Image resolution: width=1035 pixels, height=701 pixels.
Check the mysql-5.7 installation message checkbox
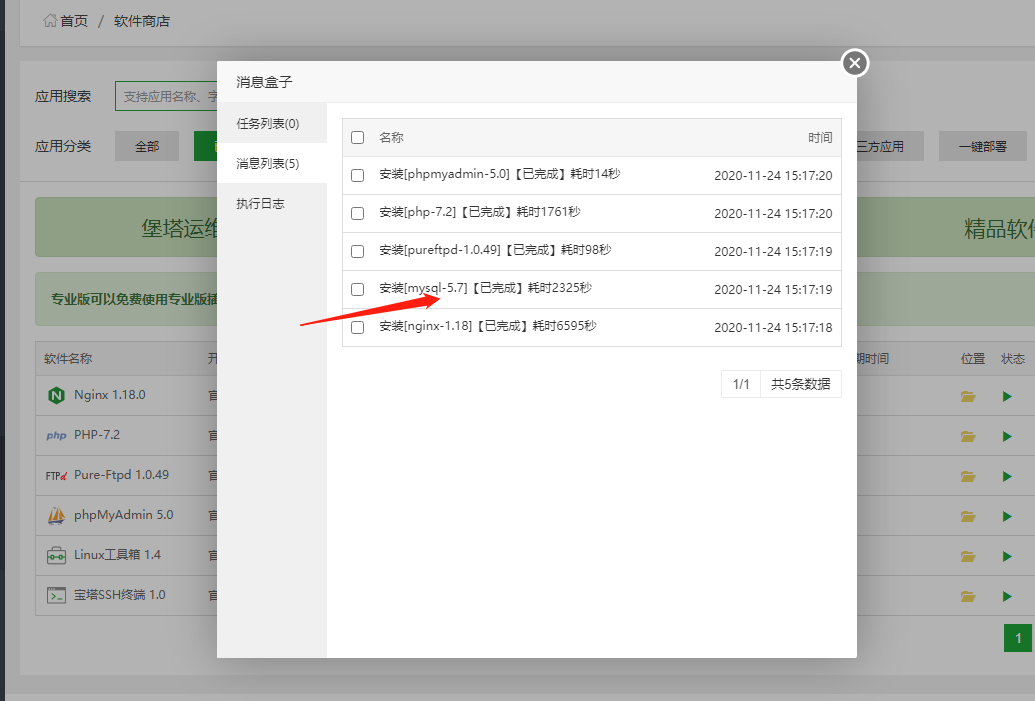[x=357, y=289]
